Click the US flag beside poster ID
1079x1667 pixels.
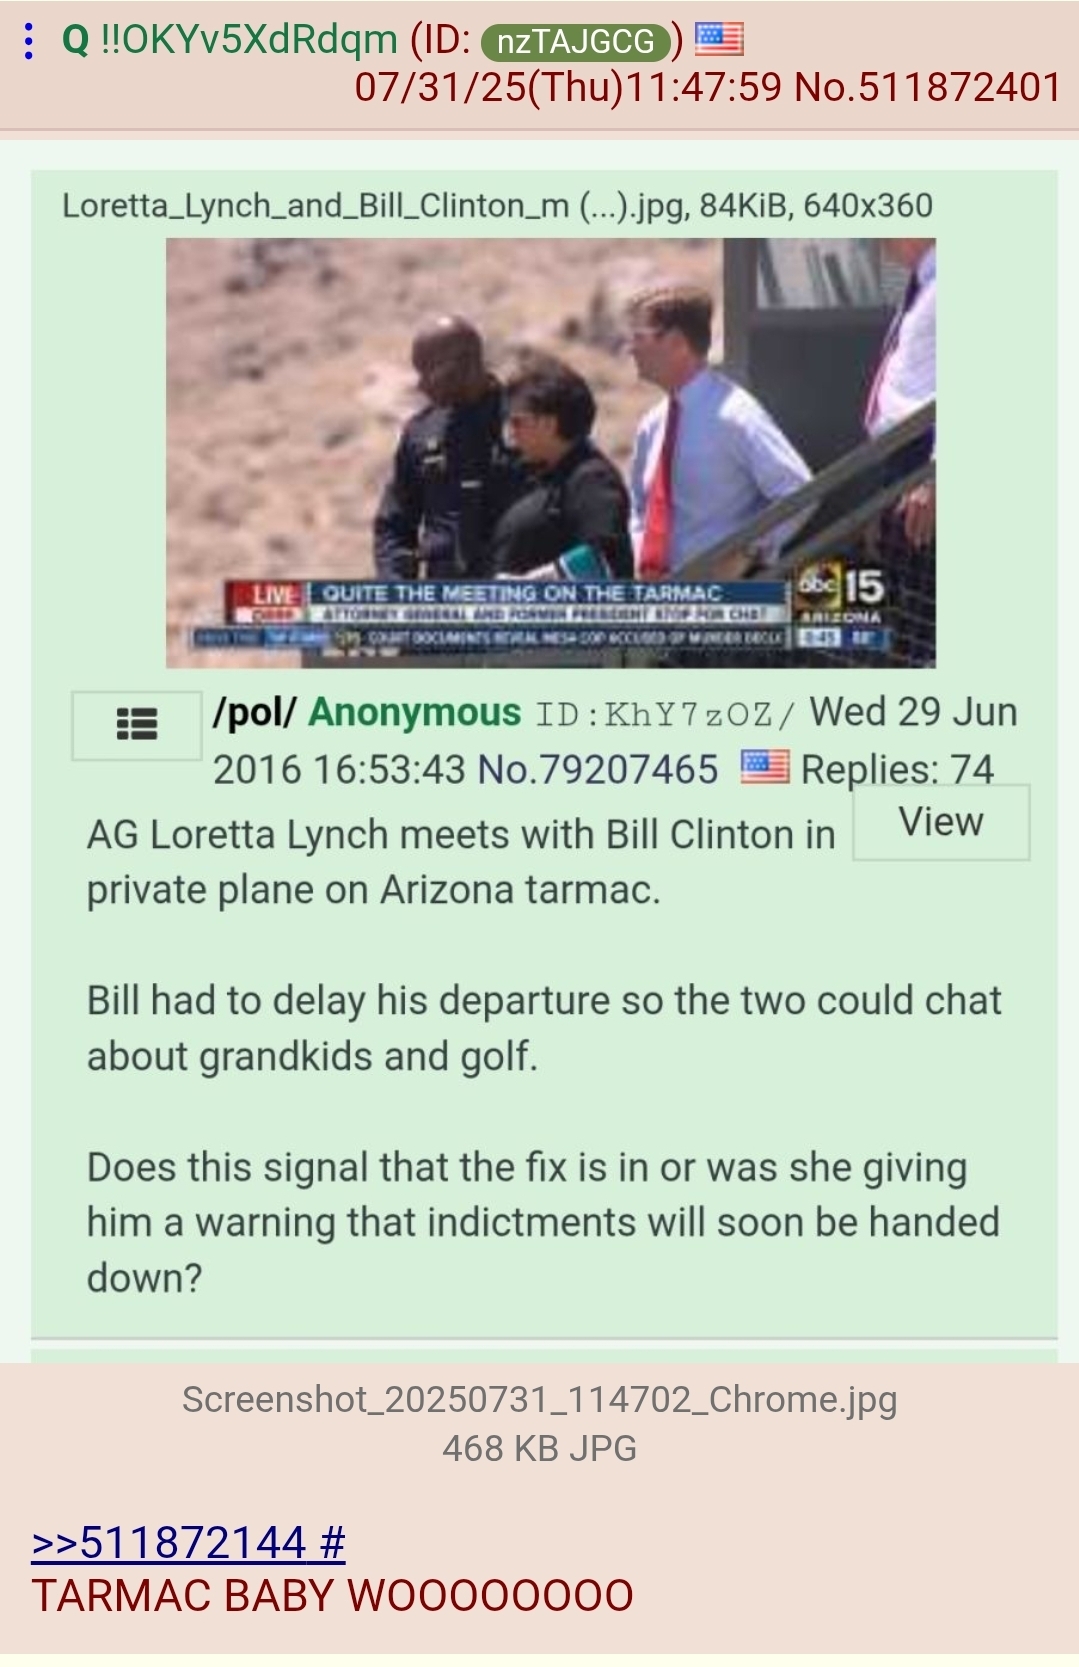click(719, 40)
